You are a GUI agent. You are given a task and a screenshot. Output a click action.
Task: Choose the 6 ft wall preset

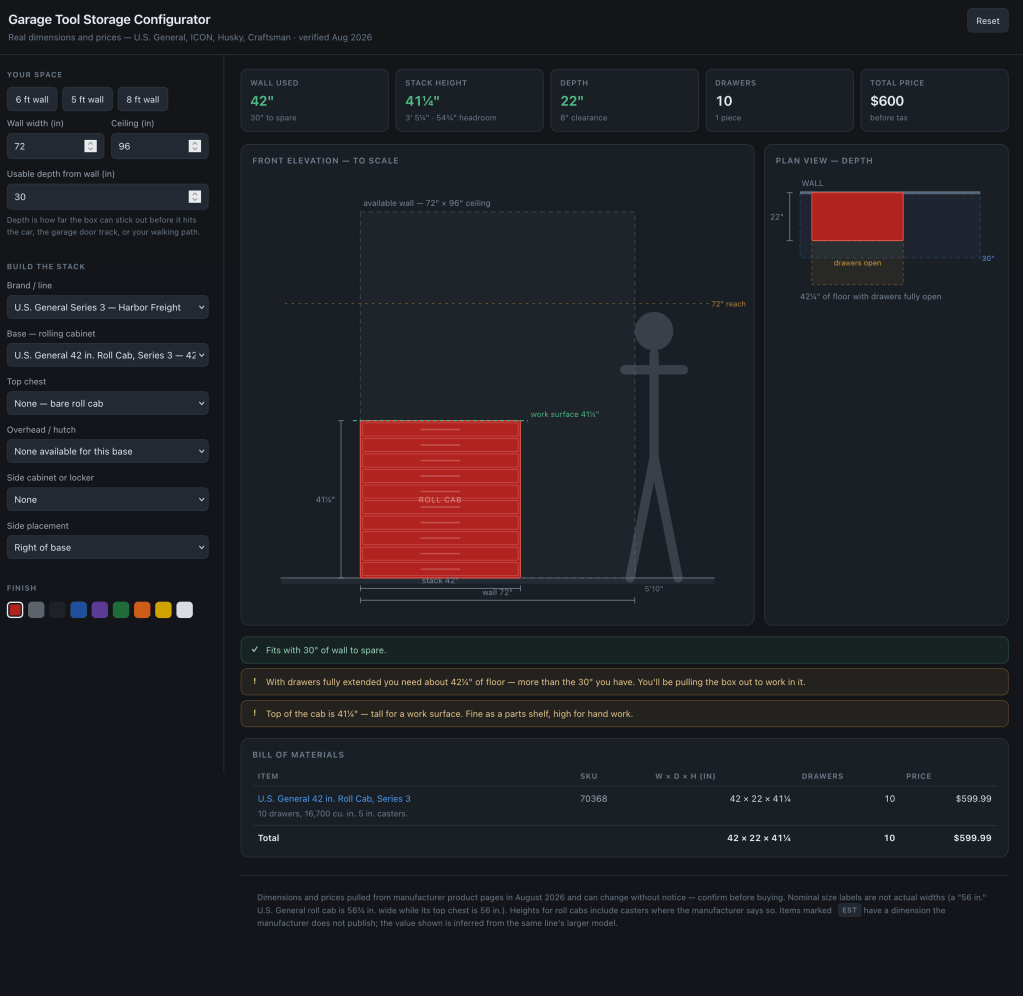(32, 99)
